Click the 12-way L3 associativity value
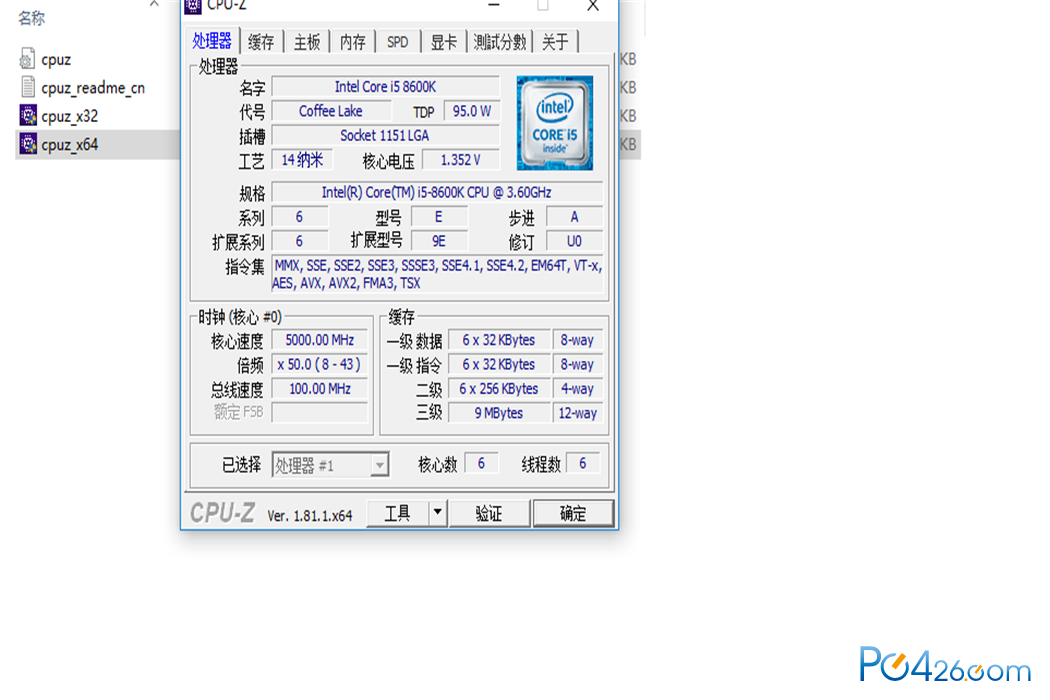This screenshot has height=700, width=1050. coord(577,413)
